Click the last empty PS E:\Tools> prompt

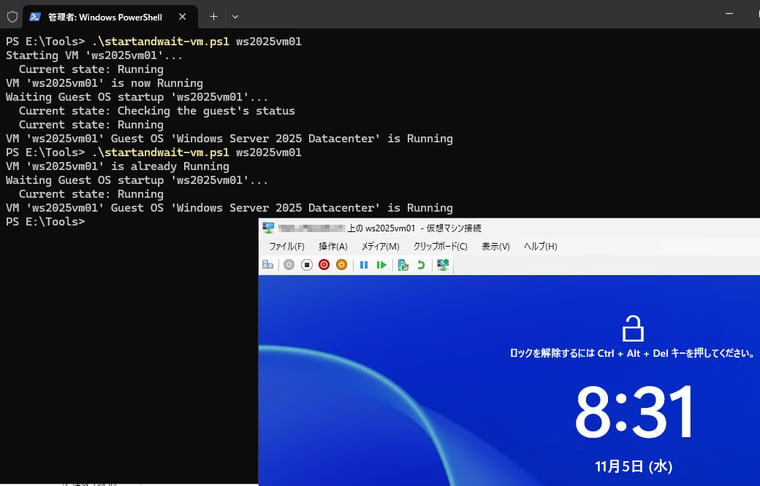click(x=45, y=221)
